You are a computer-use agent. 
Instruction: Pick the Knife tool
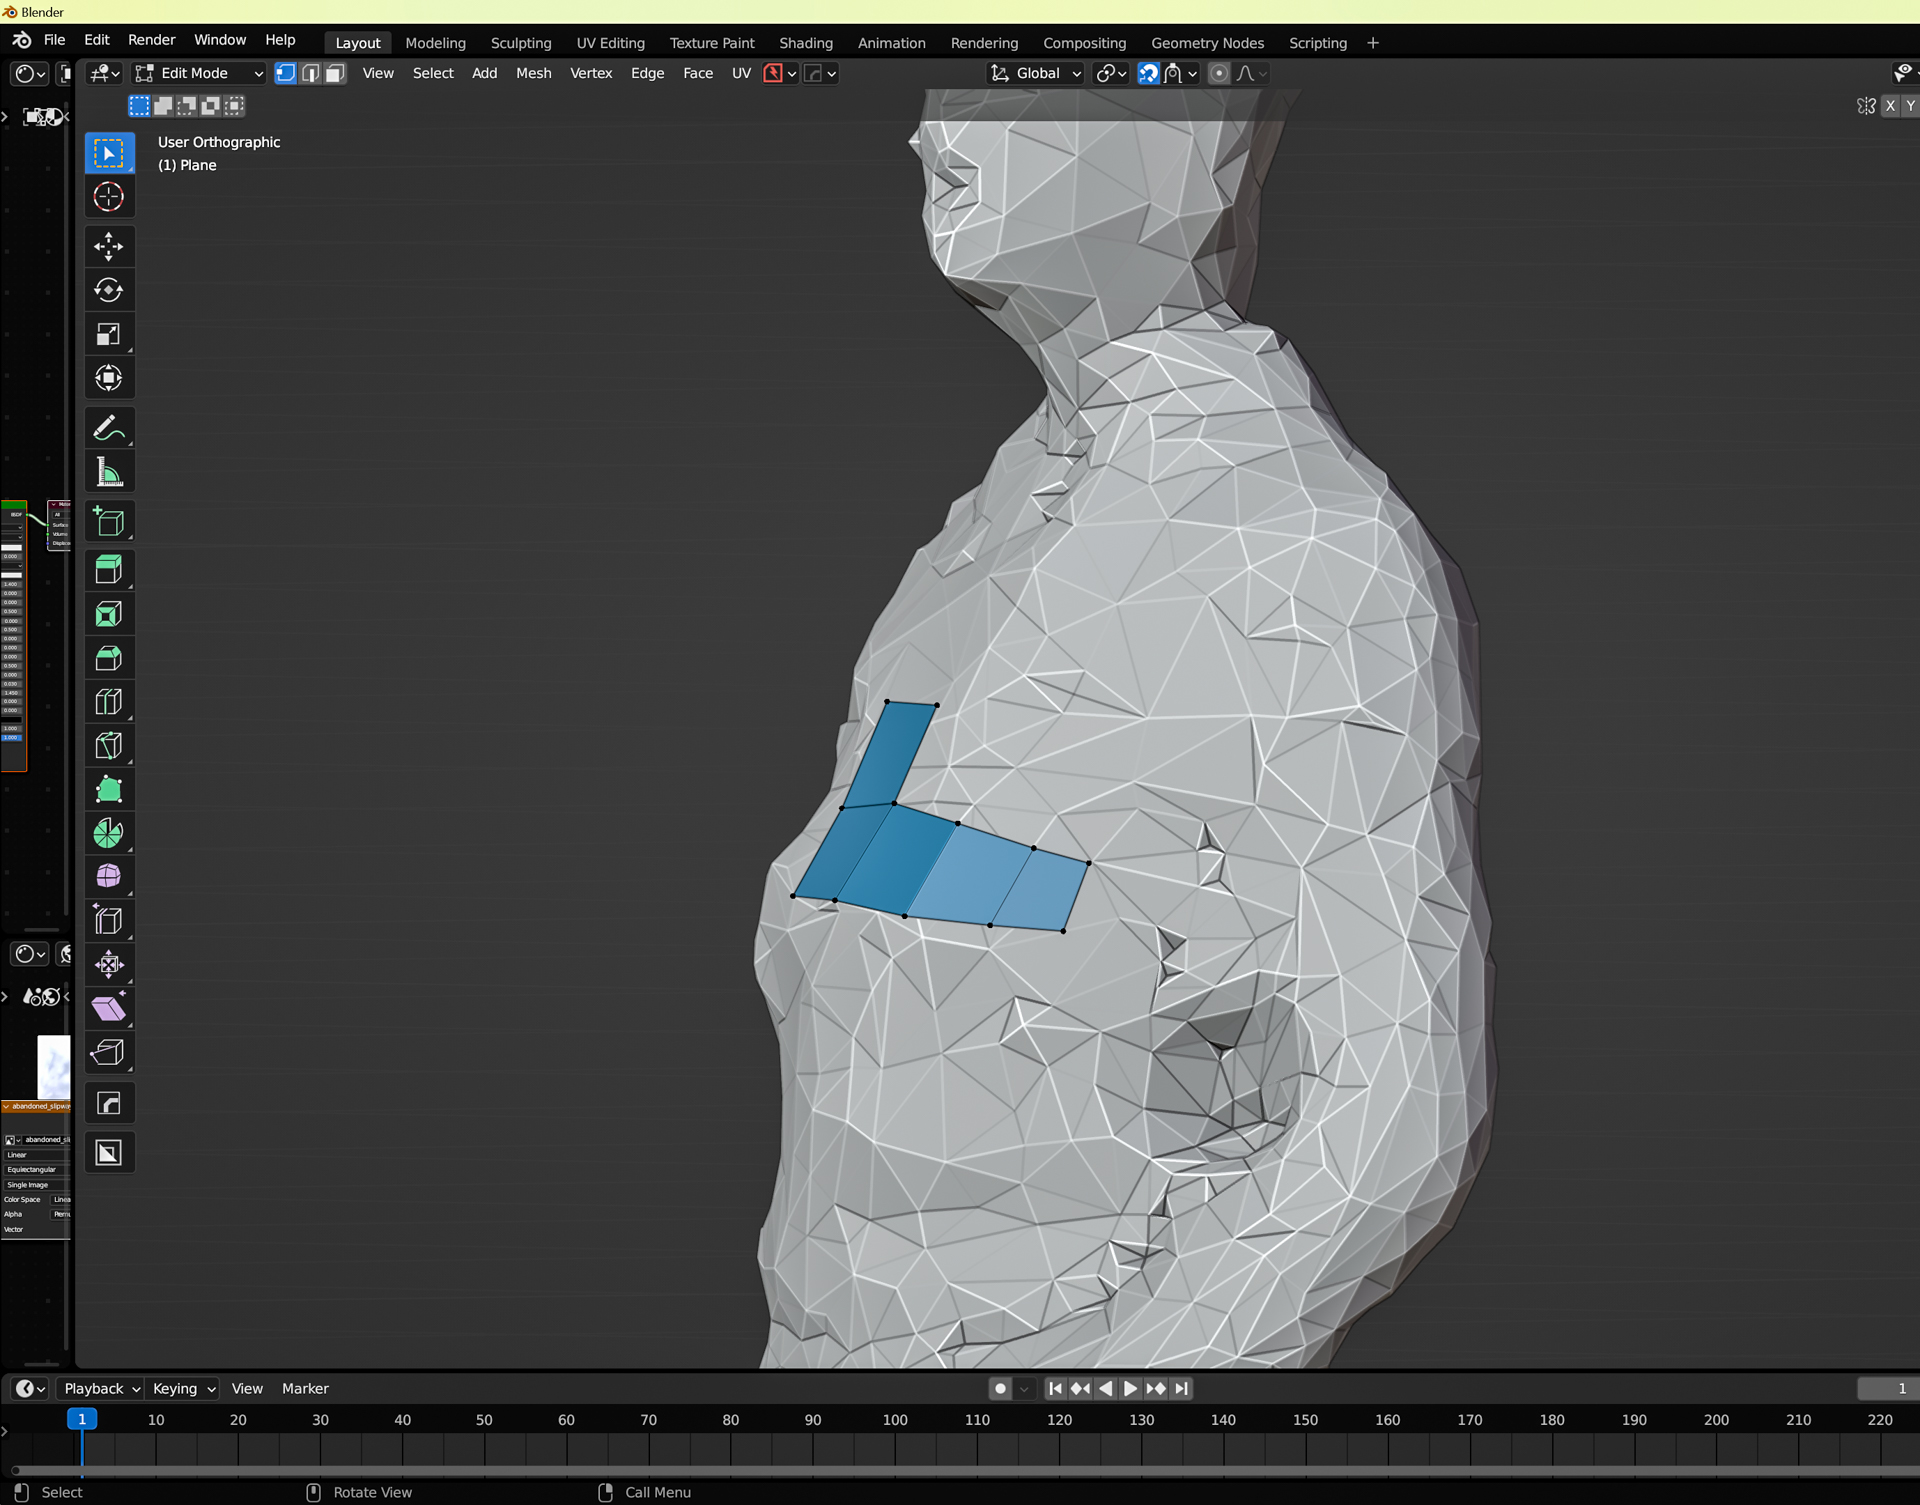click(x=109, y=745)
